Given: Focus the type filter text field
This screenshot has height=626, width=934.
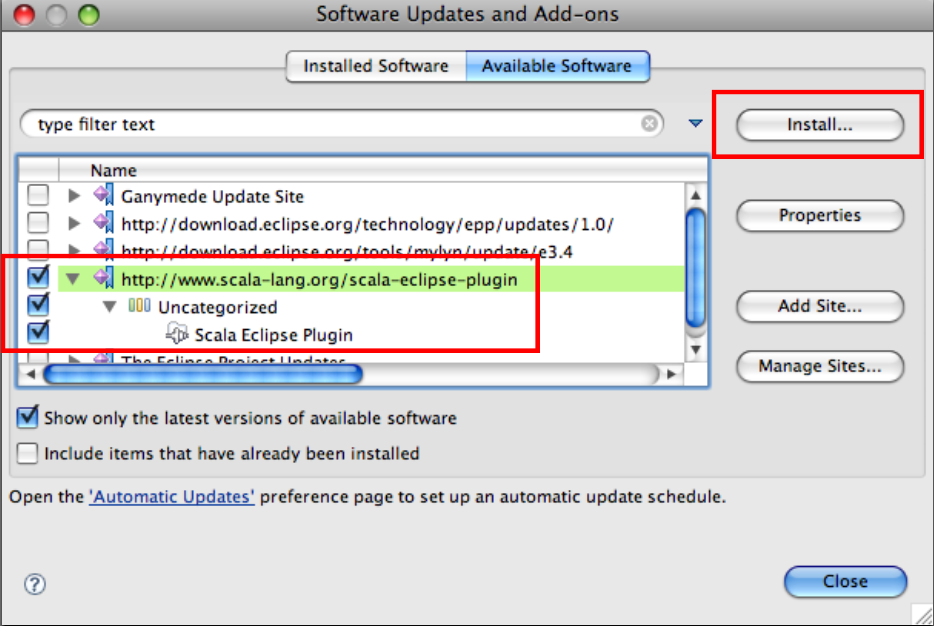Looking at the screenshot, I should coord(341,124).
